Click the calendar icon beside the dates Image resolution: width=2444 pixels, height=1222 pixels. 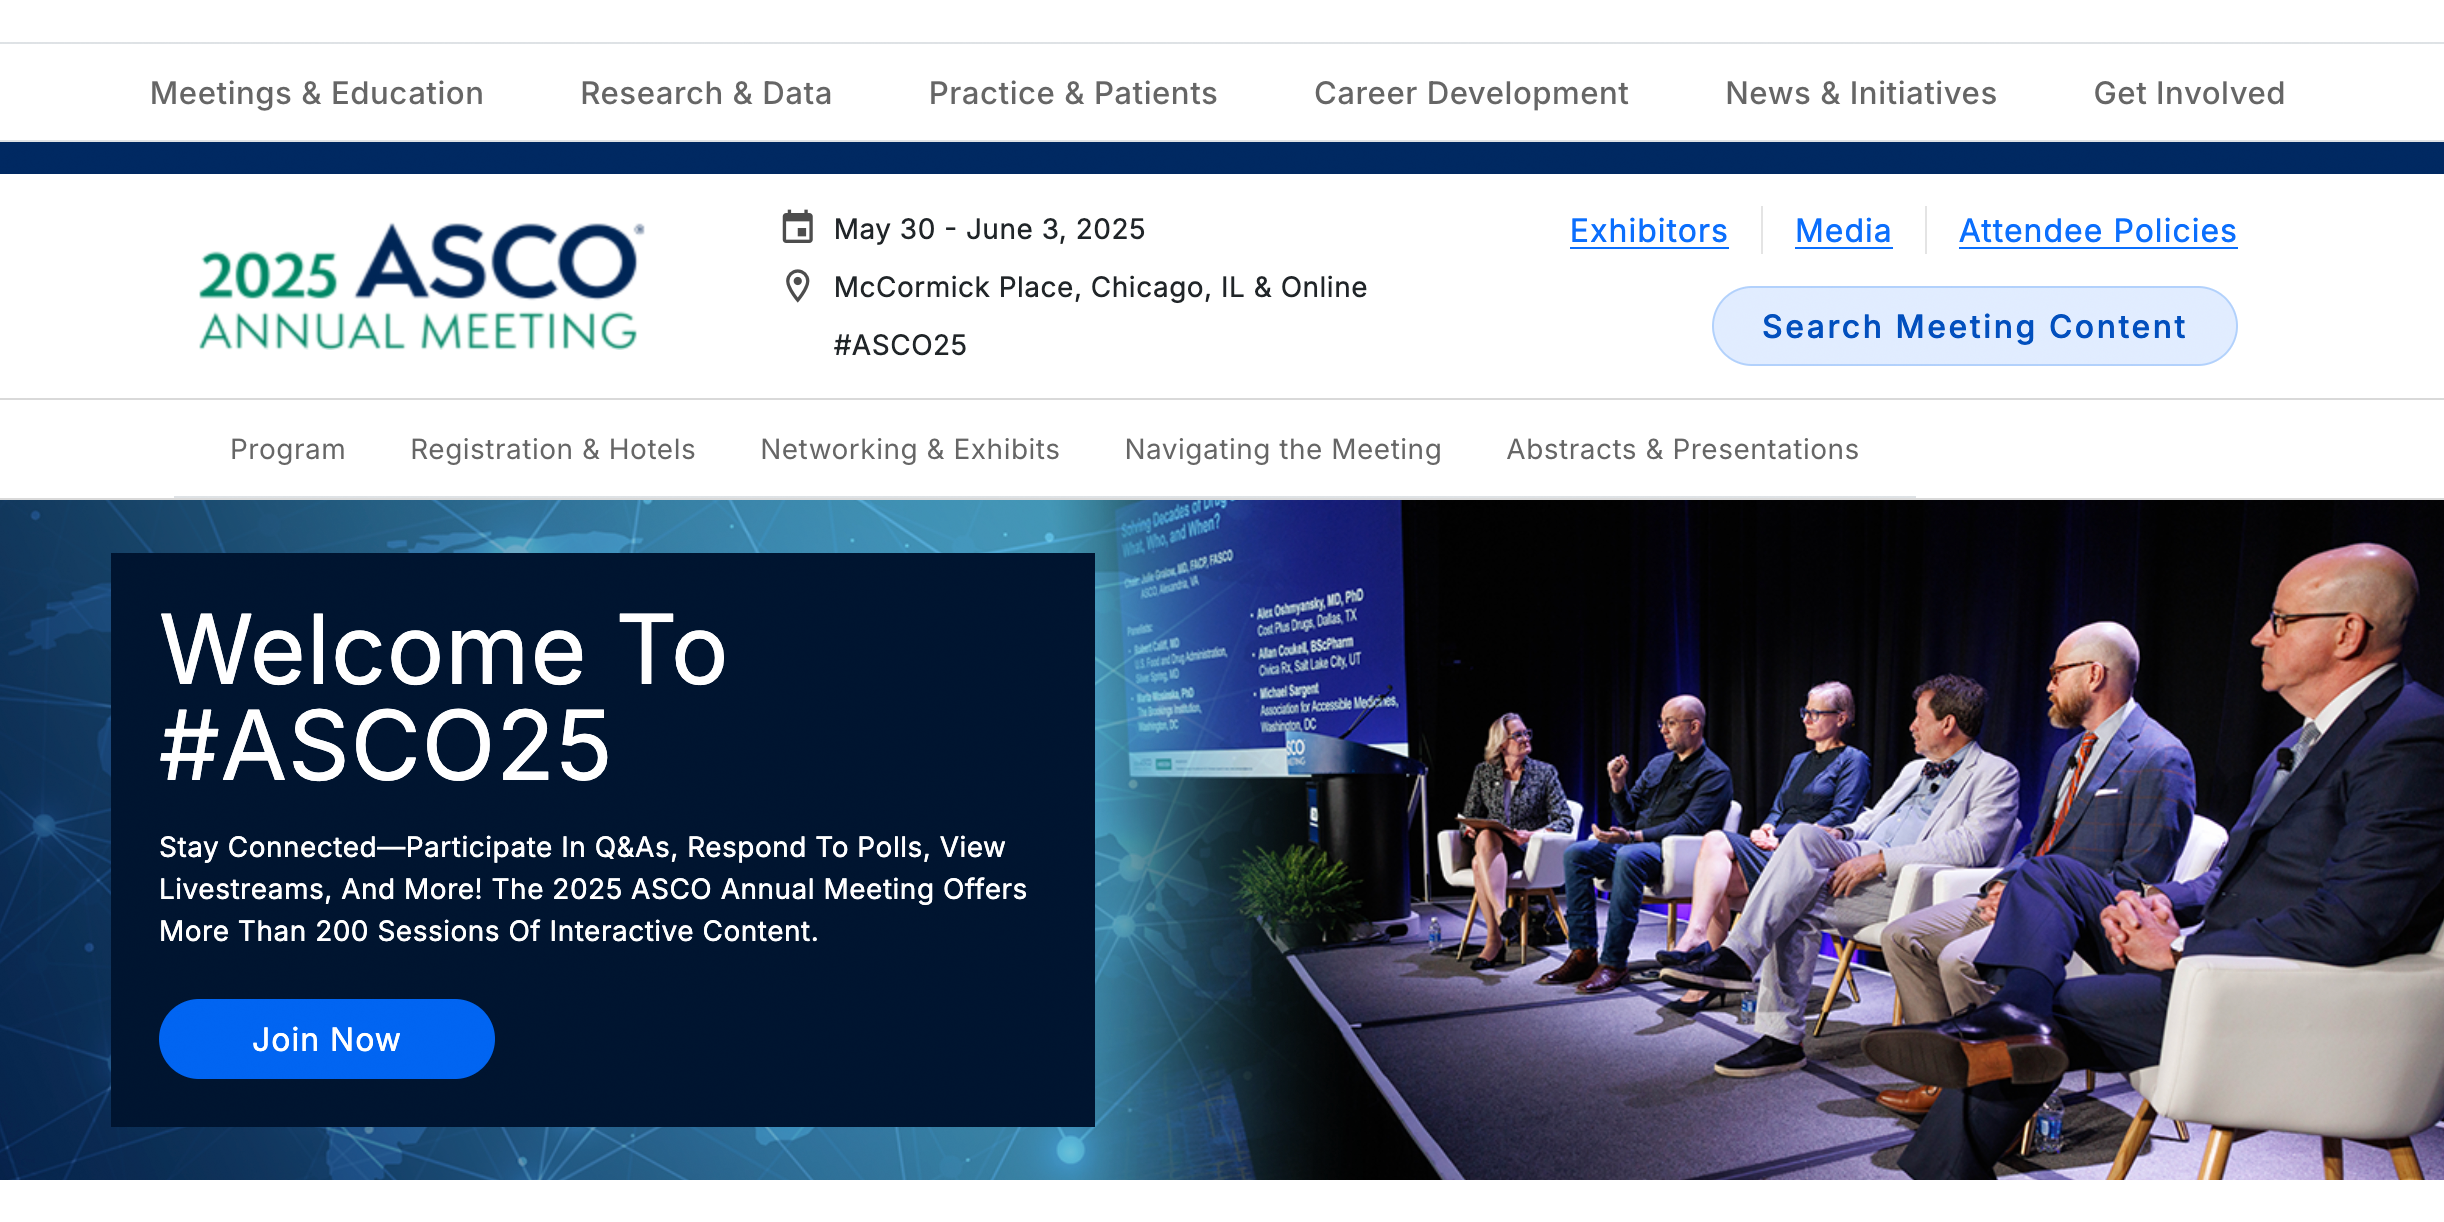797,228
